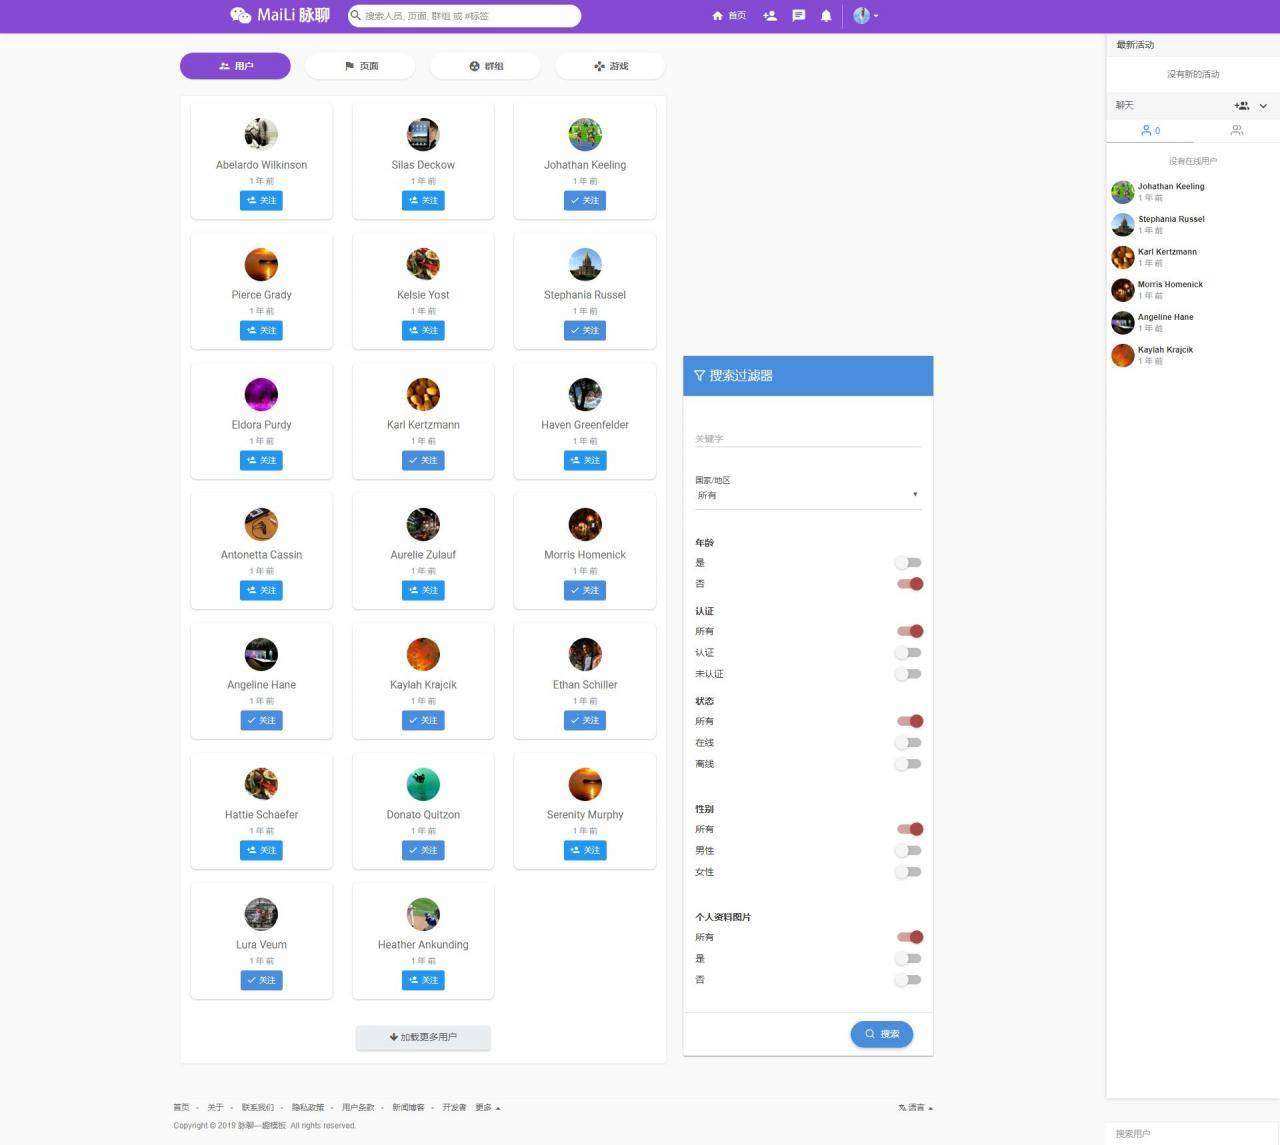Click the MaiLi 脉聊 logo

pos(280,15)
